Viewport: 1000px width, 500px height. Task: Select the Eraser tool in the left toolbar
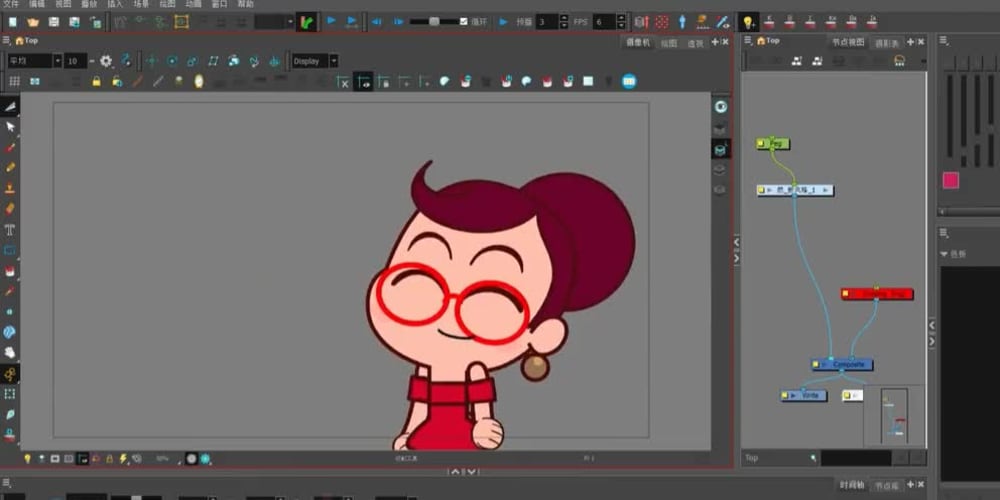(x=10, y=209)
